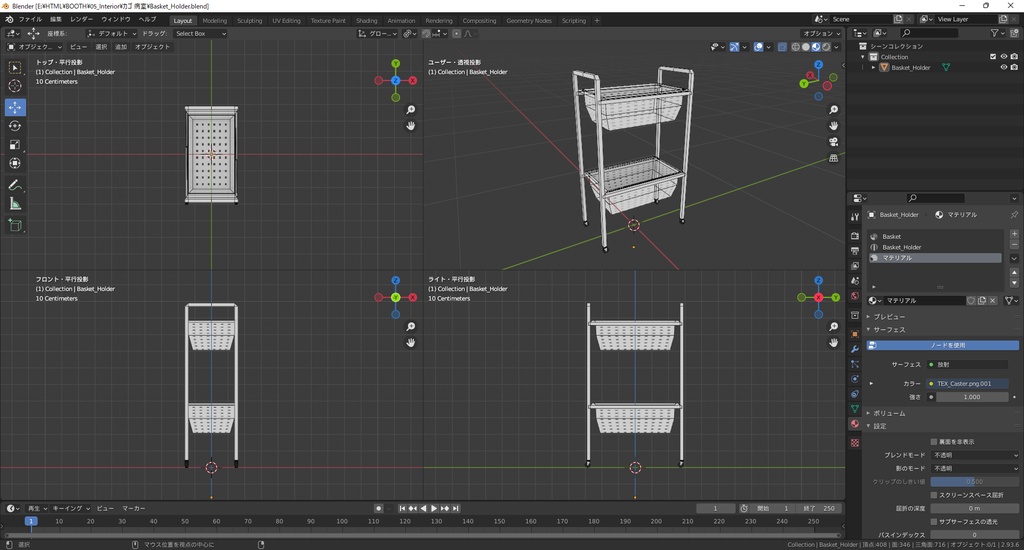The width and height of the screenshot is (1024, 550).
Task: Switch to the Modeling workspace tab
Action: click(214, 20)
